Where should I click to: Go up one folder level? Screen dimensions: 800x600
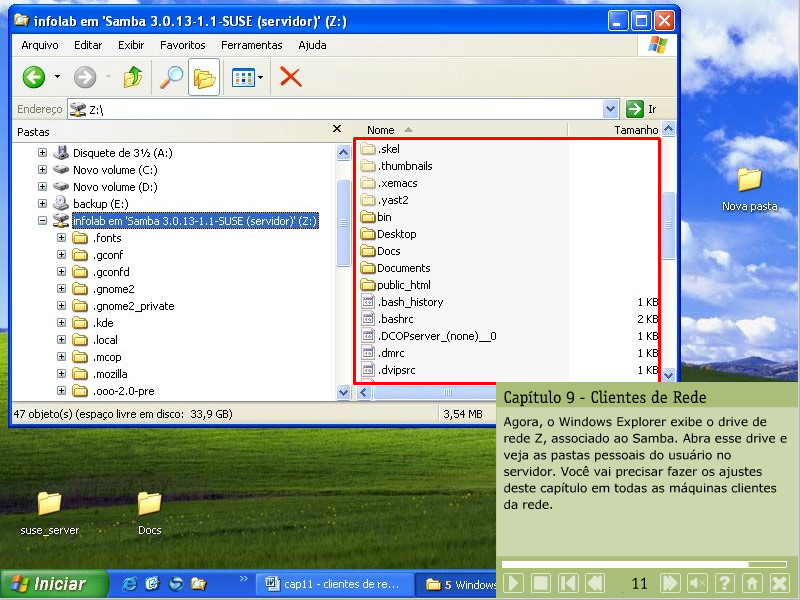click(132, 77)
